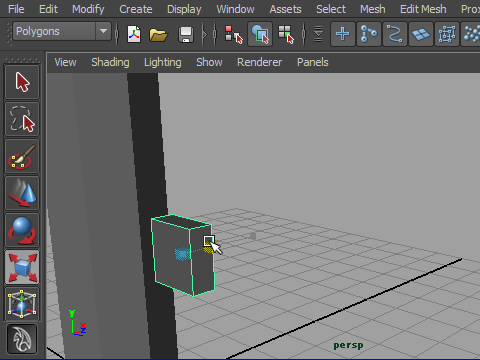Viewport: 480px width, 360px height.
Task: Open the Edit Mesh menu
Action: pos(423,9)
